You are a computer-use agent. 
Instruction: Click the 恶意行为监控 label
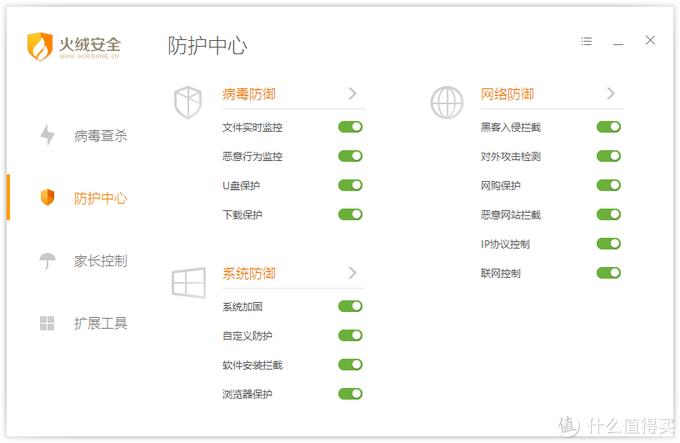252,156
